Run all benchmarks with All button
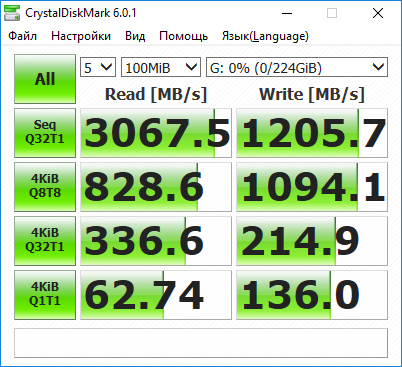402x367 pixels. pyautogui.click(x=45, y=79)
